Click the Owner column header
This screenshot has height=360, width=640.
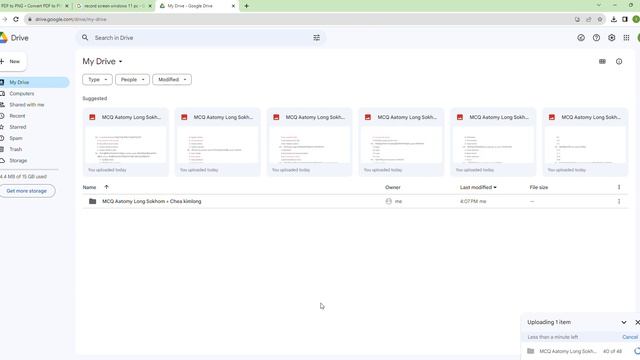393,187
